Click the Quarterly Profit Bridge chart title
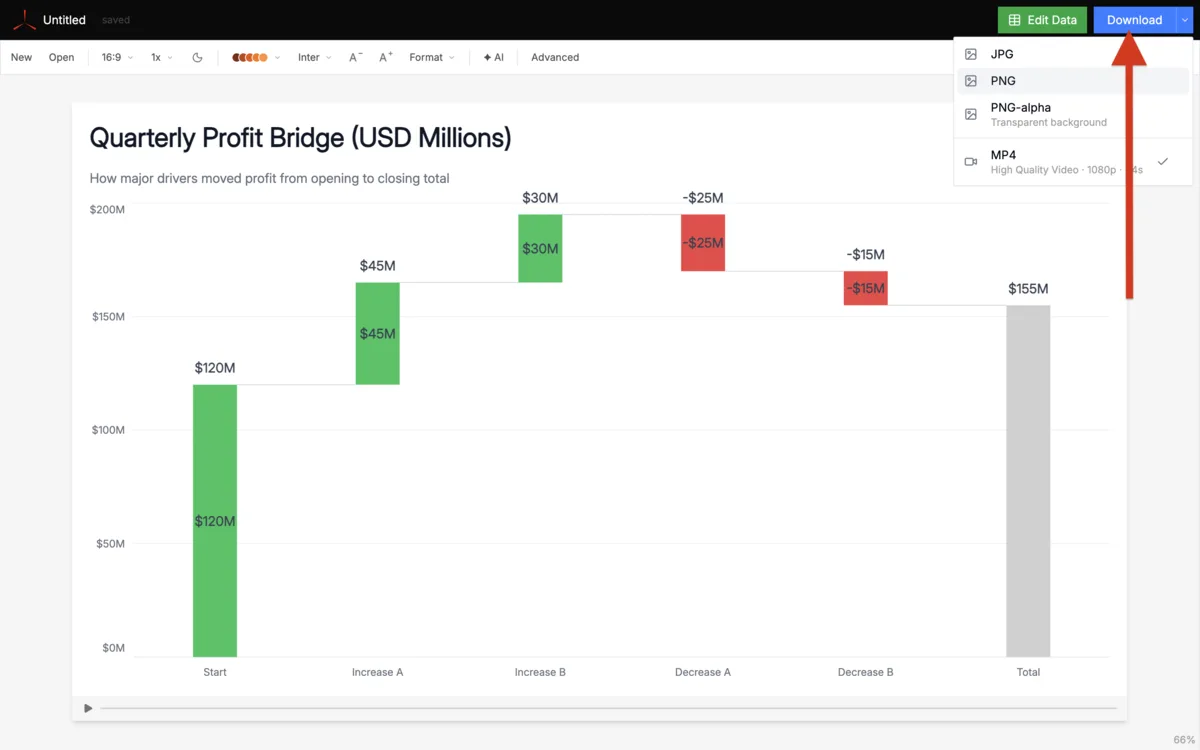 pos(301,137)
